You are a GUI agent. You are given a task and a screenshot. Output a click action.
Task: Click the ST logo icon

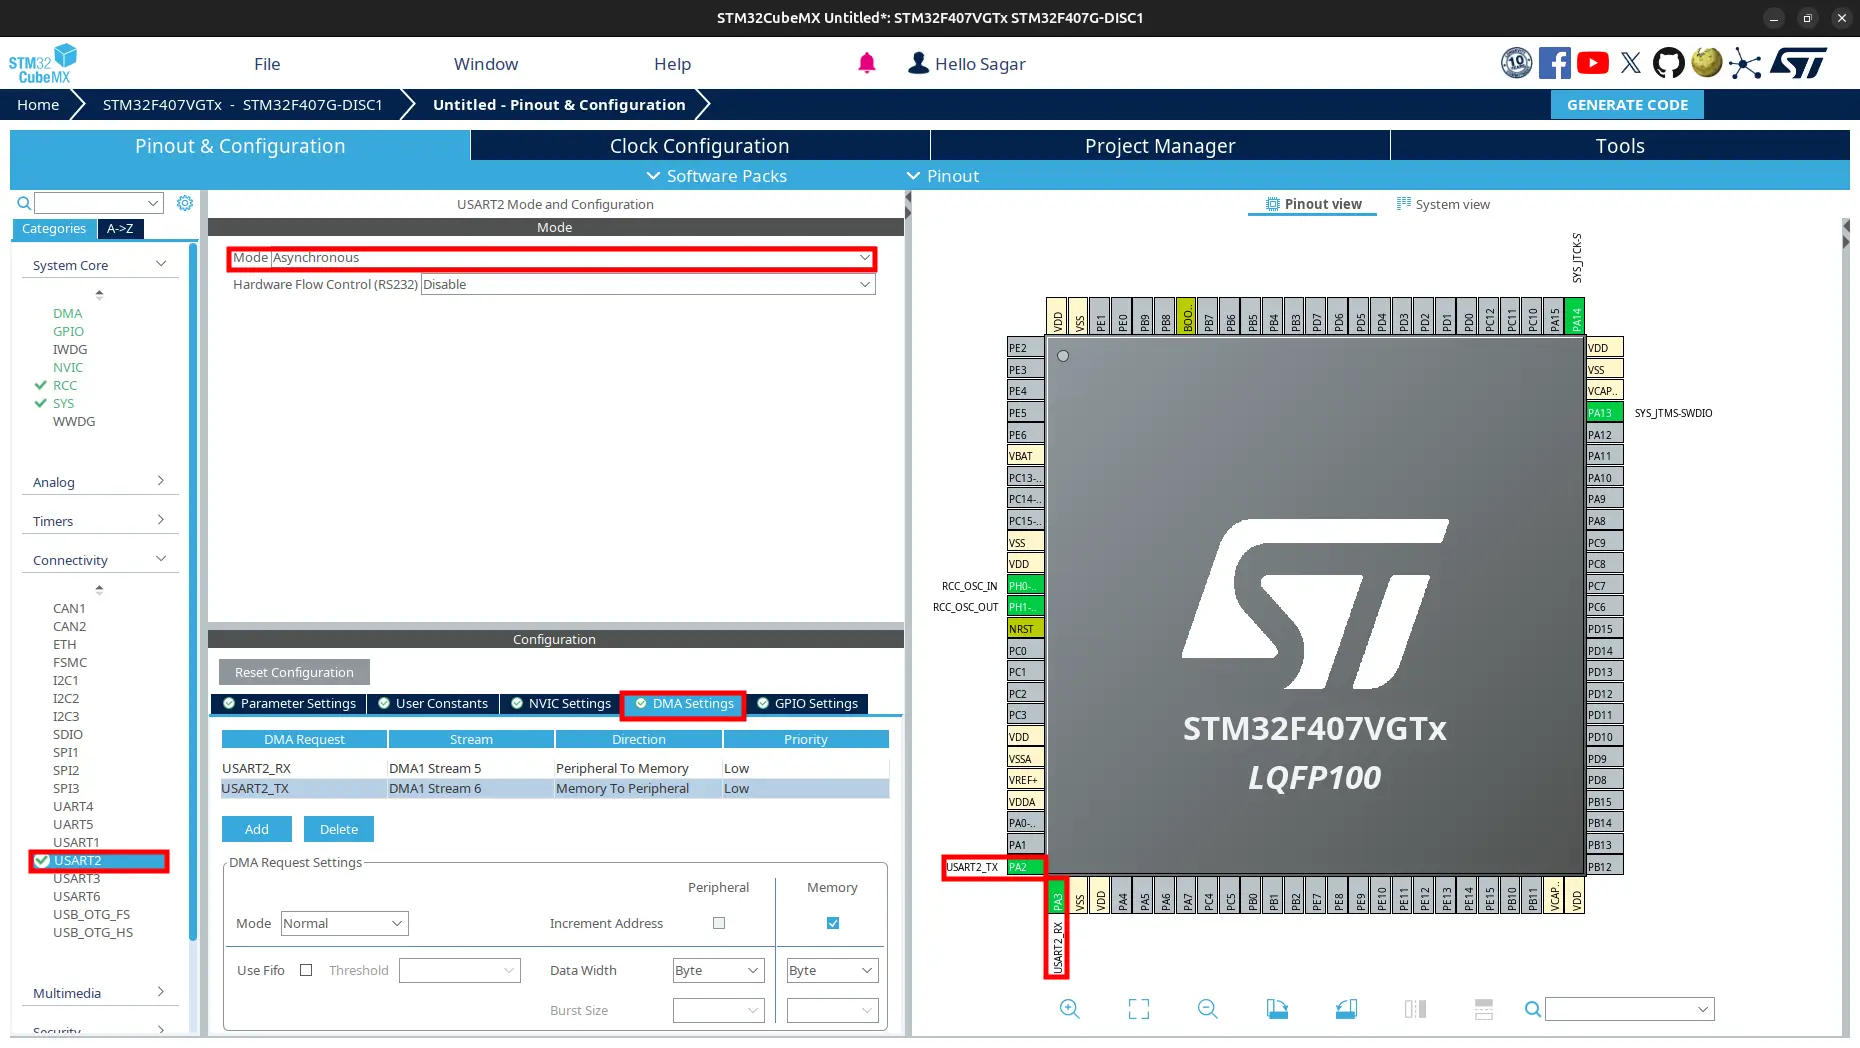click(x=1799, y=63)
